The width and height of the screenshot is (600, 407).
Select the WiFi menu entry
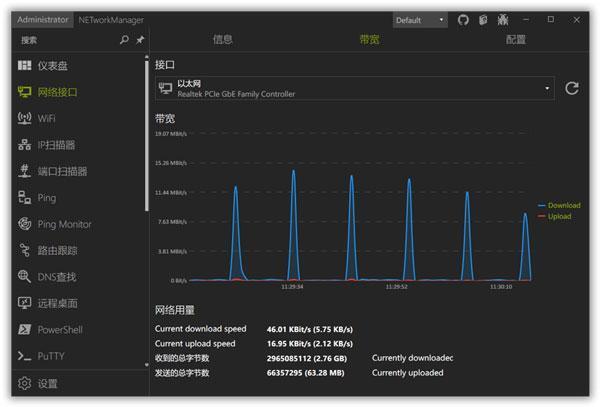[78, 118]
